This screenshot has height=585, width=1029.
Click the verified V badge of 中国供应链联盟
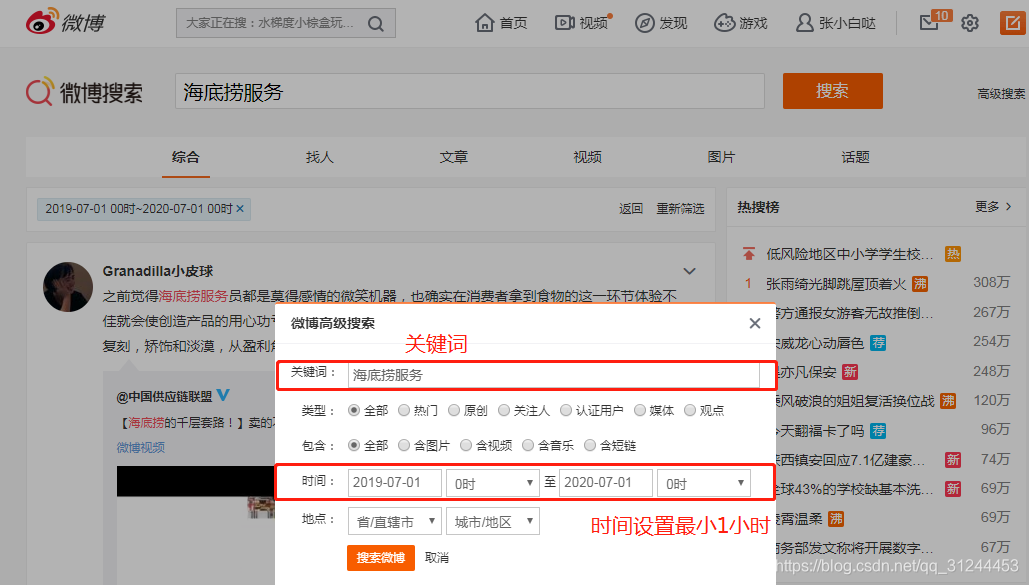(223, 395)
